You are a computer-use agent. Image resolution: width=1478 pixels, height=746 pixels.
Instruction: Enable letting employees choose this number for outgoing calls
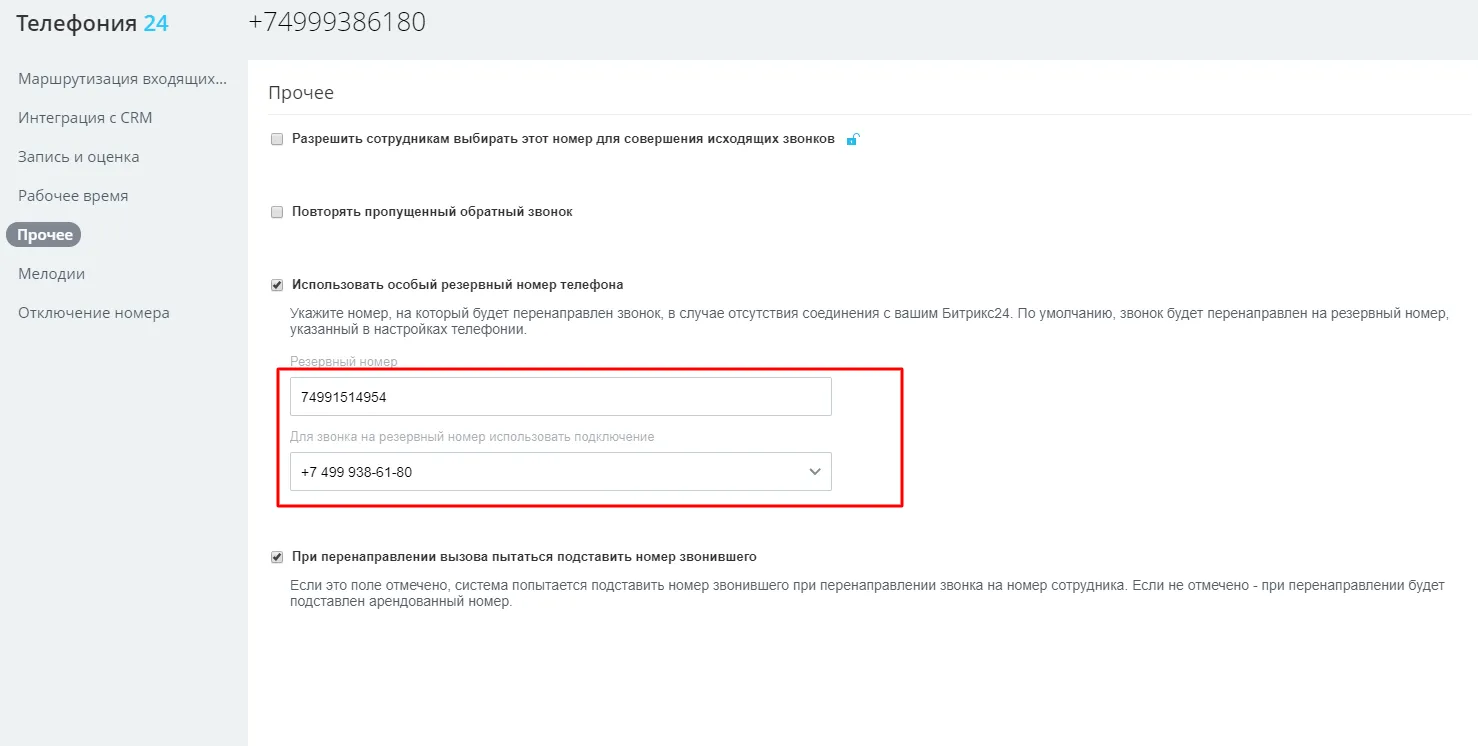pyautogui.click(x=277, y=140)
